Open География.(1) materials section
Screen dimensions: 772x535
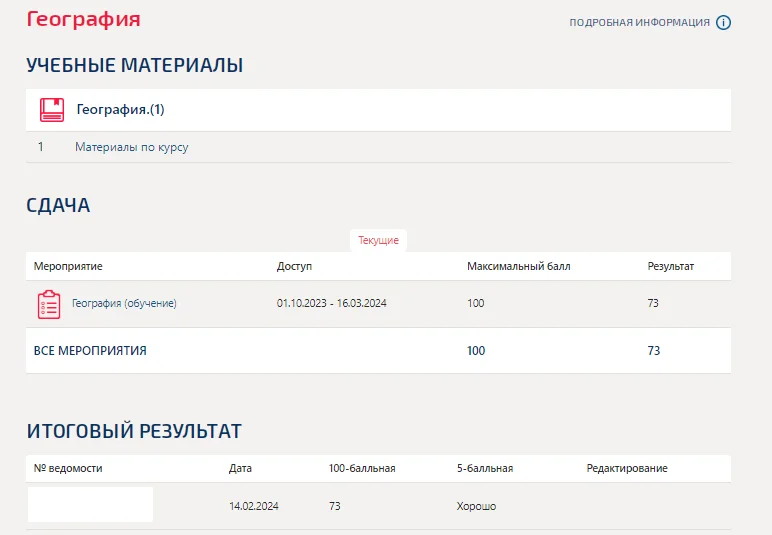[378, 110]
